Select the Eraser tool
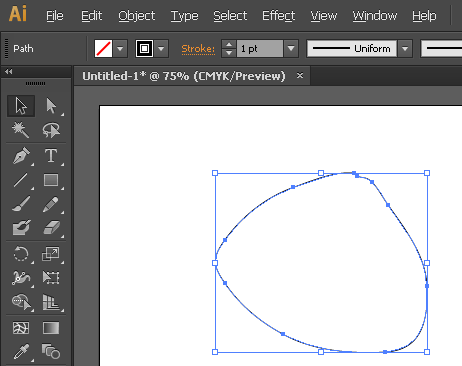Screen dimensions: 462x366 click(x=51, y=228)
